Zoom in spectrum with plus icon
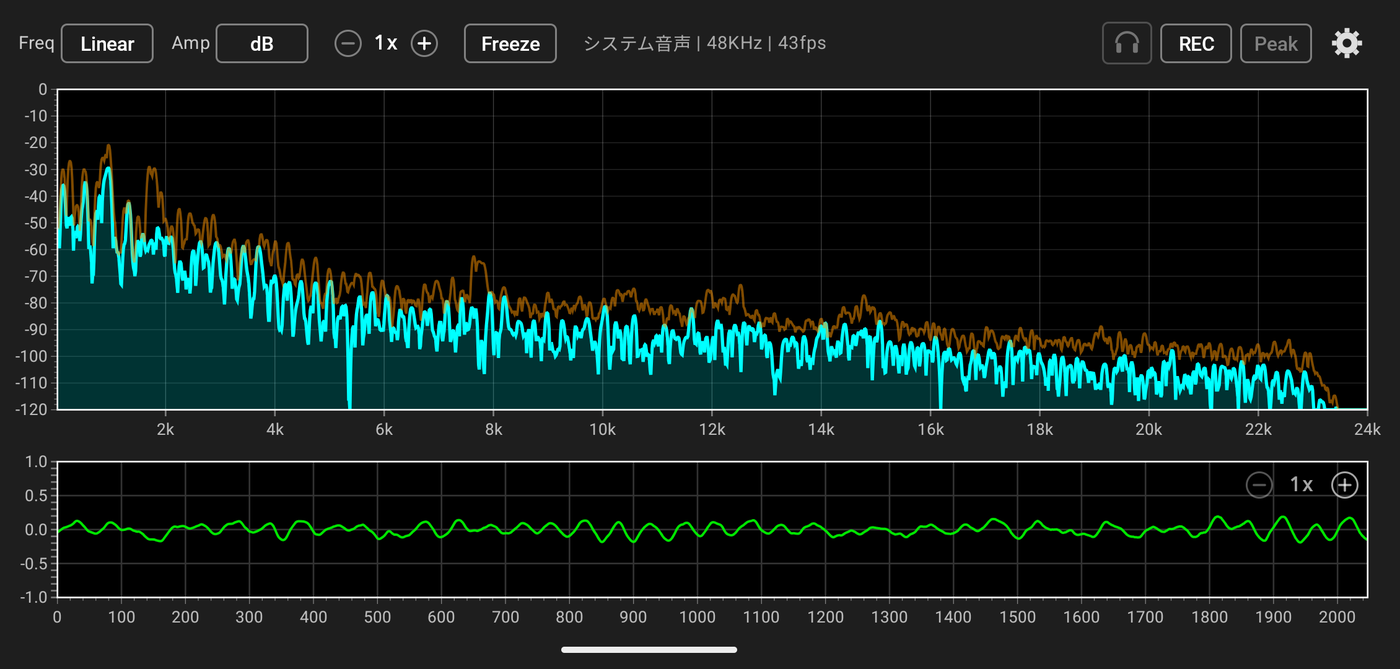This screenshot has height=669, width=1400. (425, 43)
